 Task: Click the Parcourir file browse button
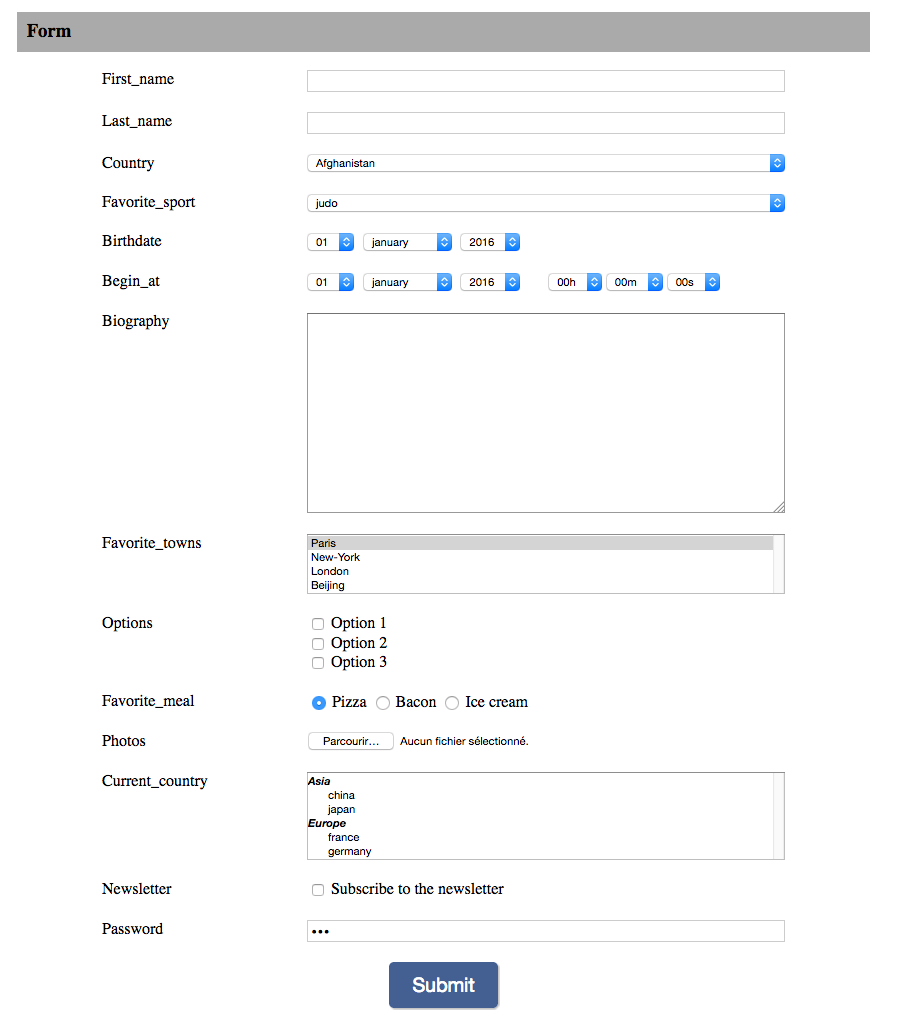(350, 741)
